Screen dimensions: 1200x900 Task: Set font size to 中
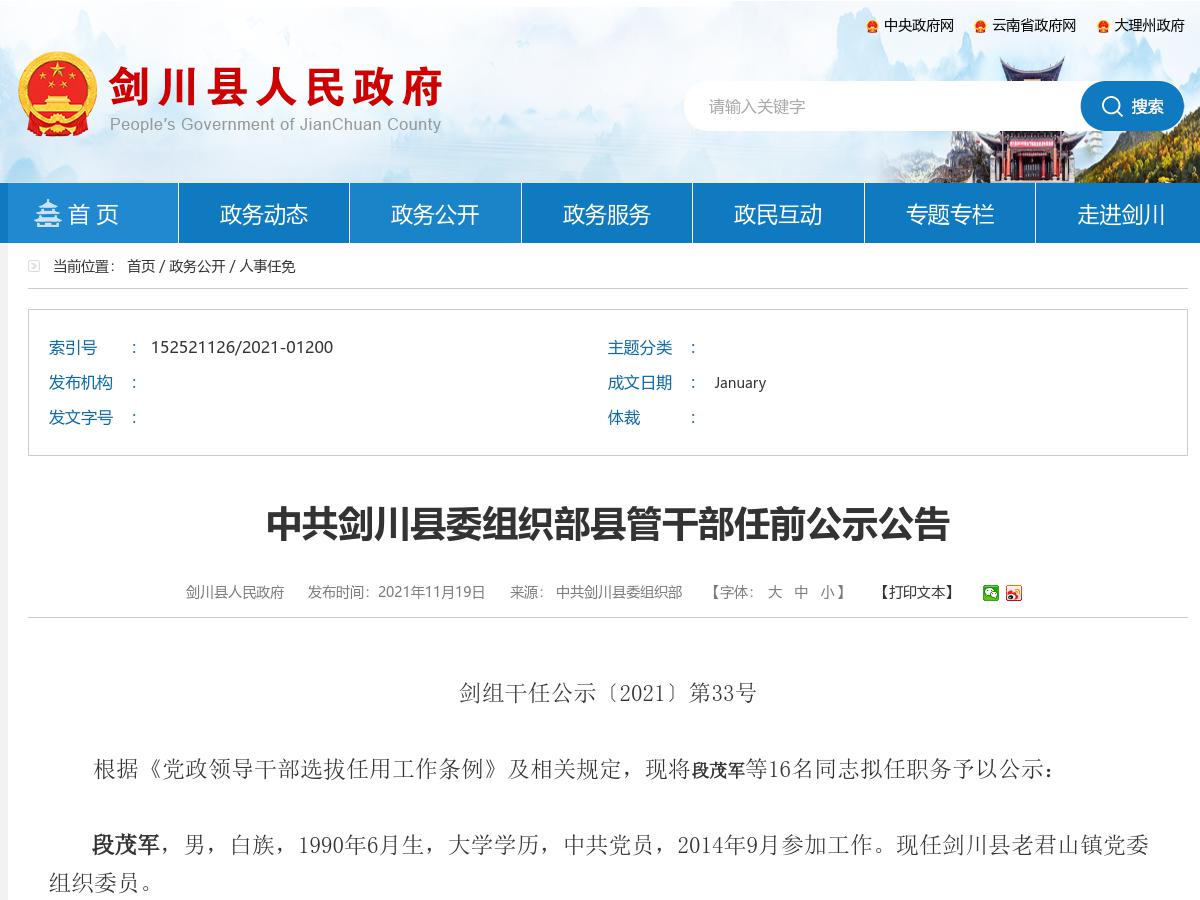(801, 592)
